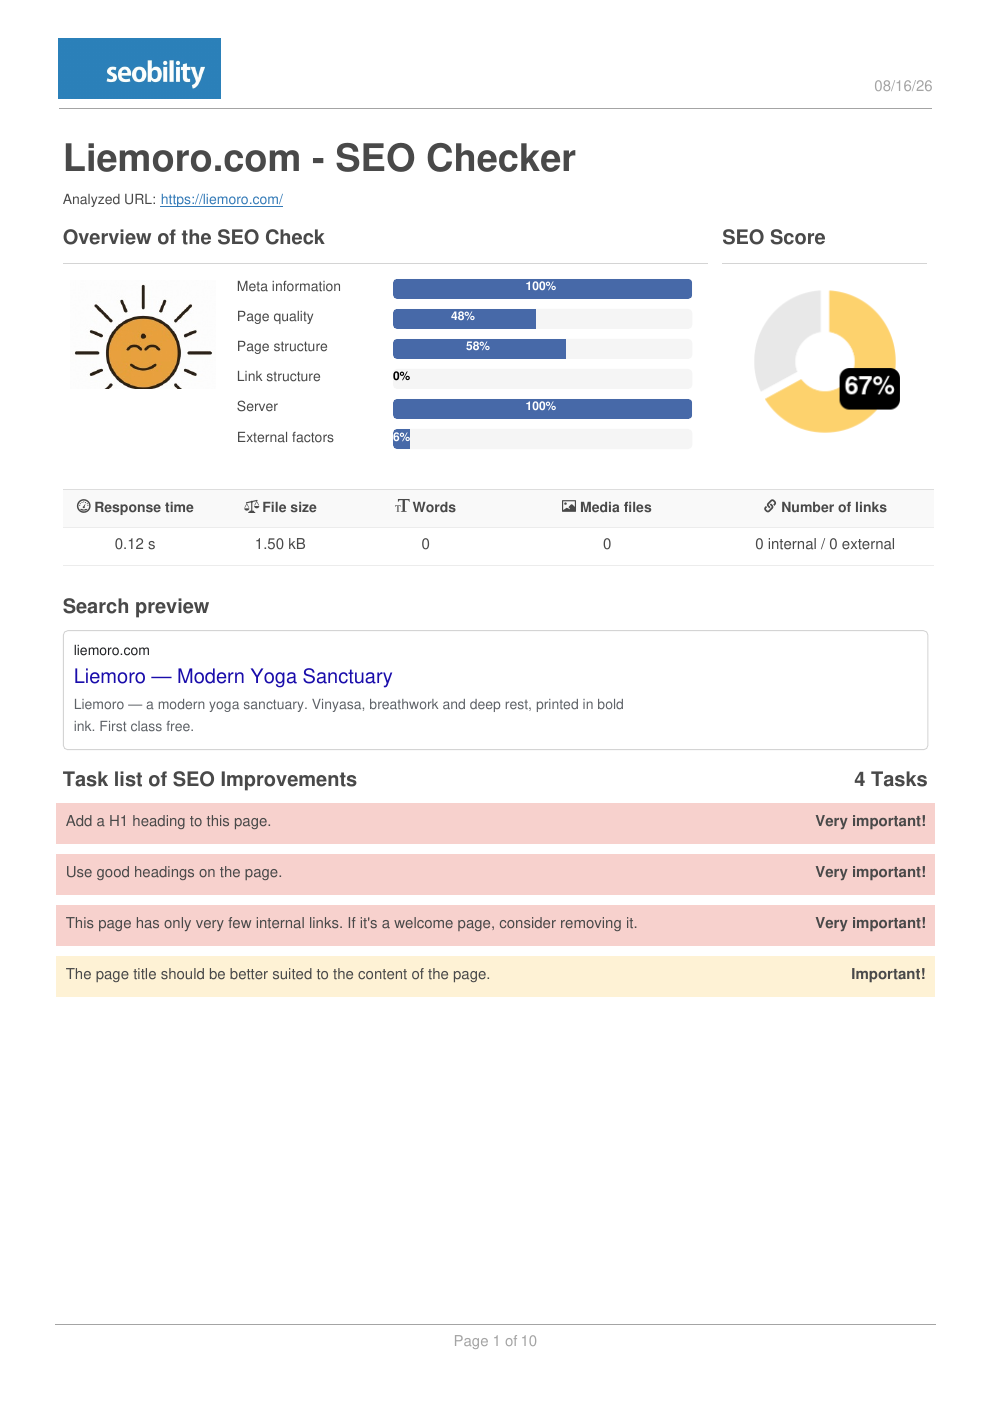992x1404 pixels.
Task: Click the '4 Tasks' count
Action: tap(890, 779)
